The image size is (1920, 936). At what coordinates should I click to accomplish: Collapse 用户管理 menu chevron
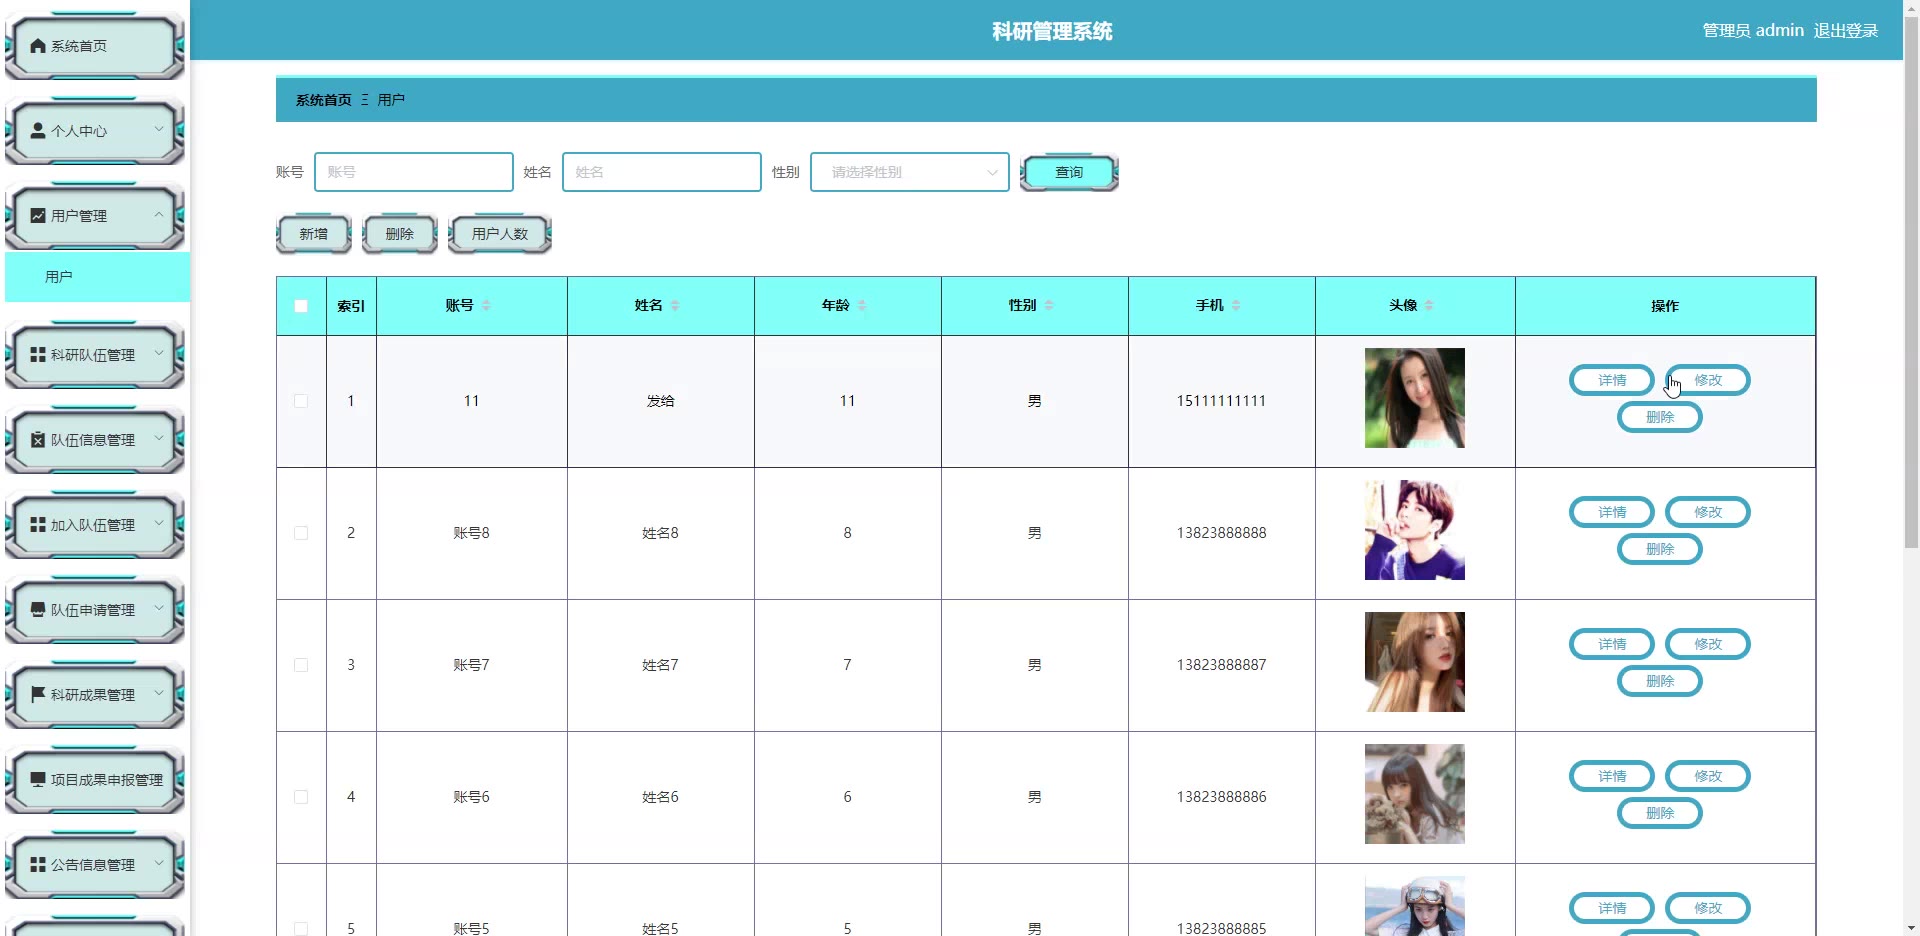(x=159, y=215)
